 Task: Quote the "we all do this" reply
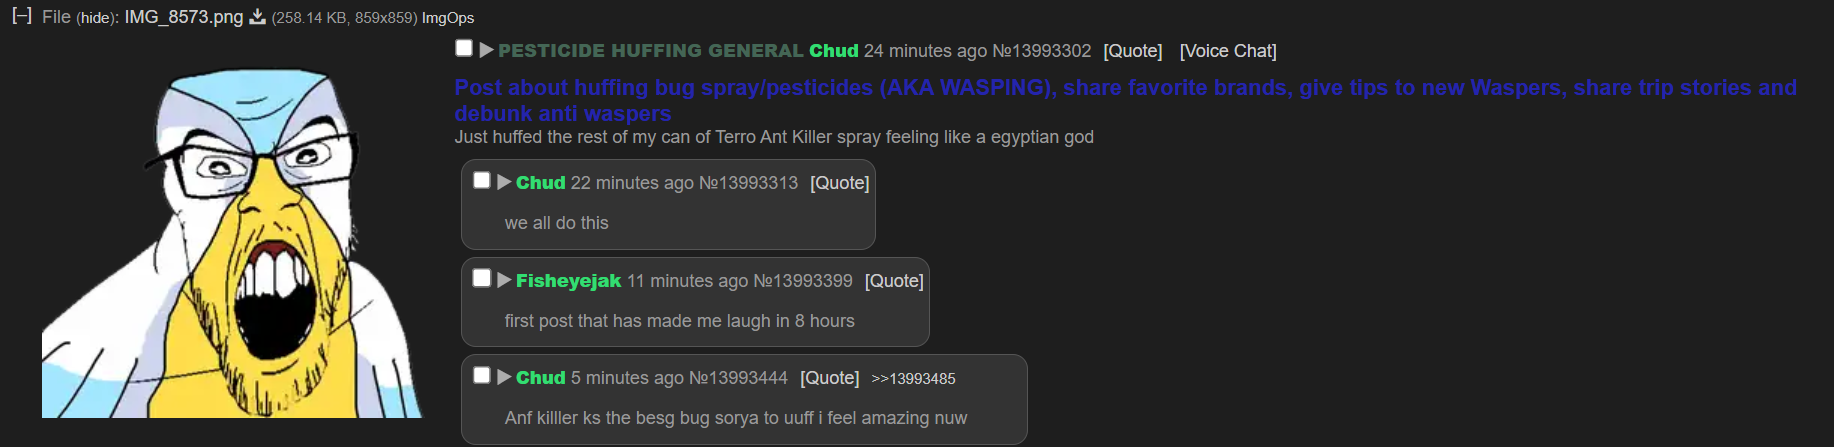coord(839,183)
